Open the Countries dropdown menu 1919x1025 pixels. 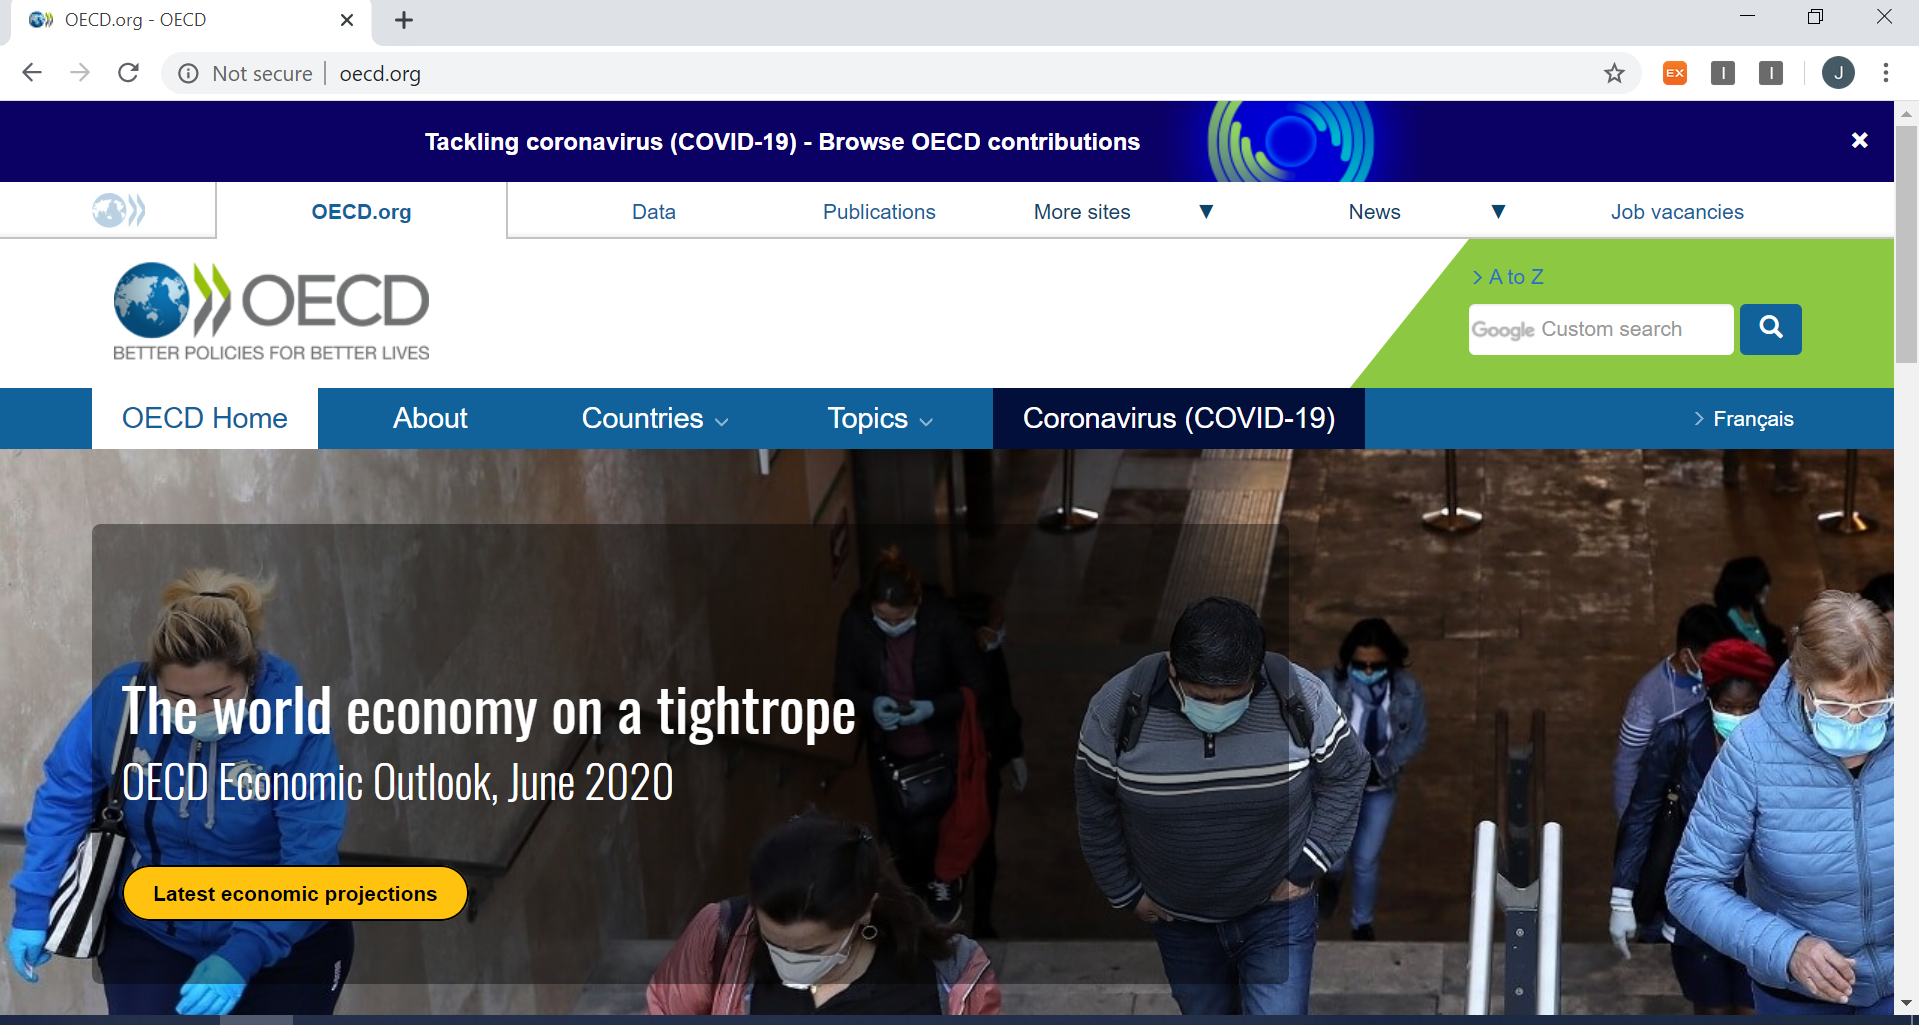point(655,418)
